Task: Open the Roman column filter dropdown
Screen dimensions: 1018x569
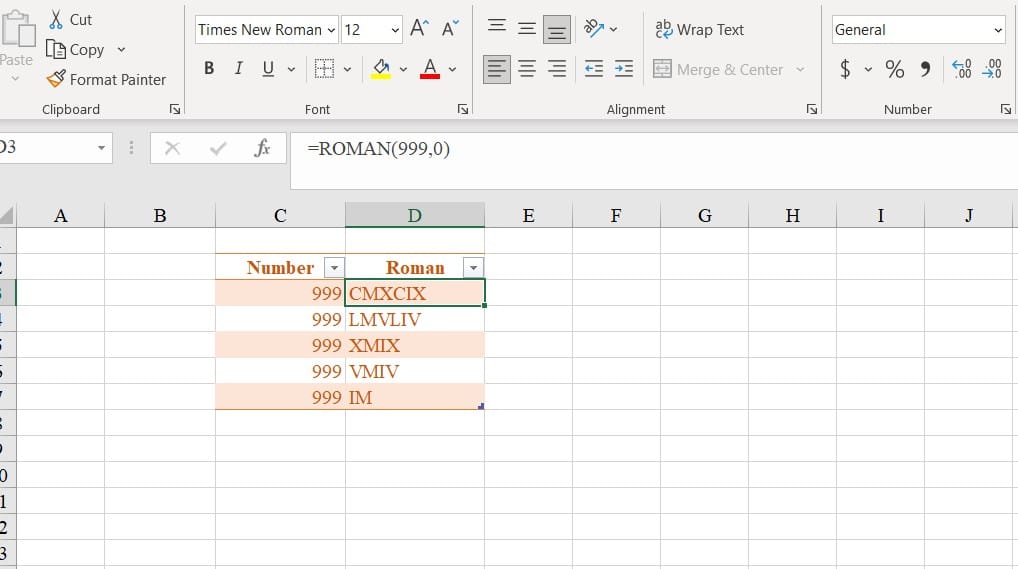Action: pyautogui.click(x=473, y=267)
